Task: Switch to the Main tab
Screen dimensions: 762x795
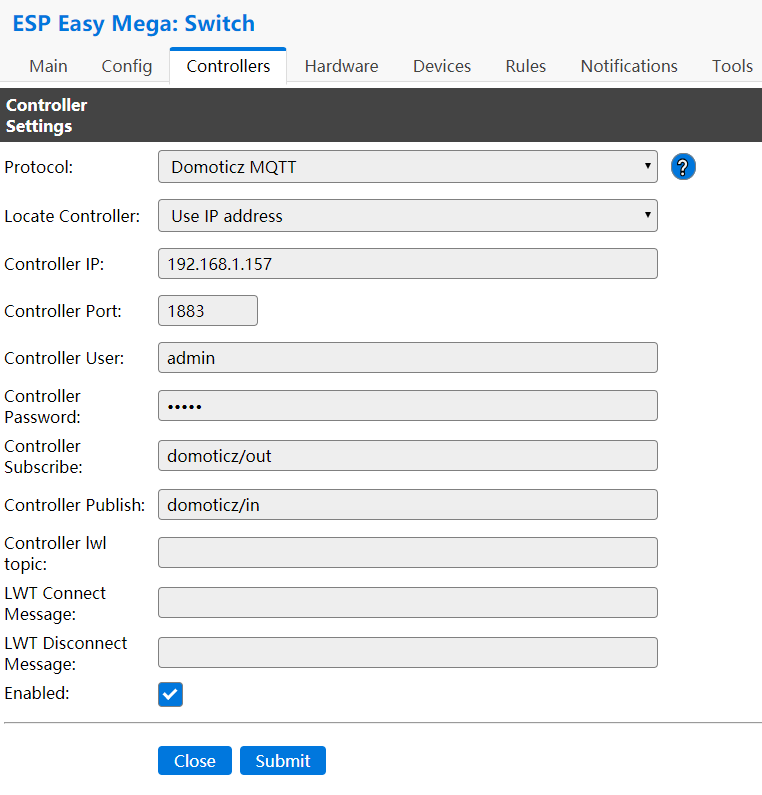Action: pyautogui.click(x=48, y=66)
